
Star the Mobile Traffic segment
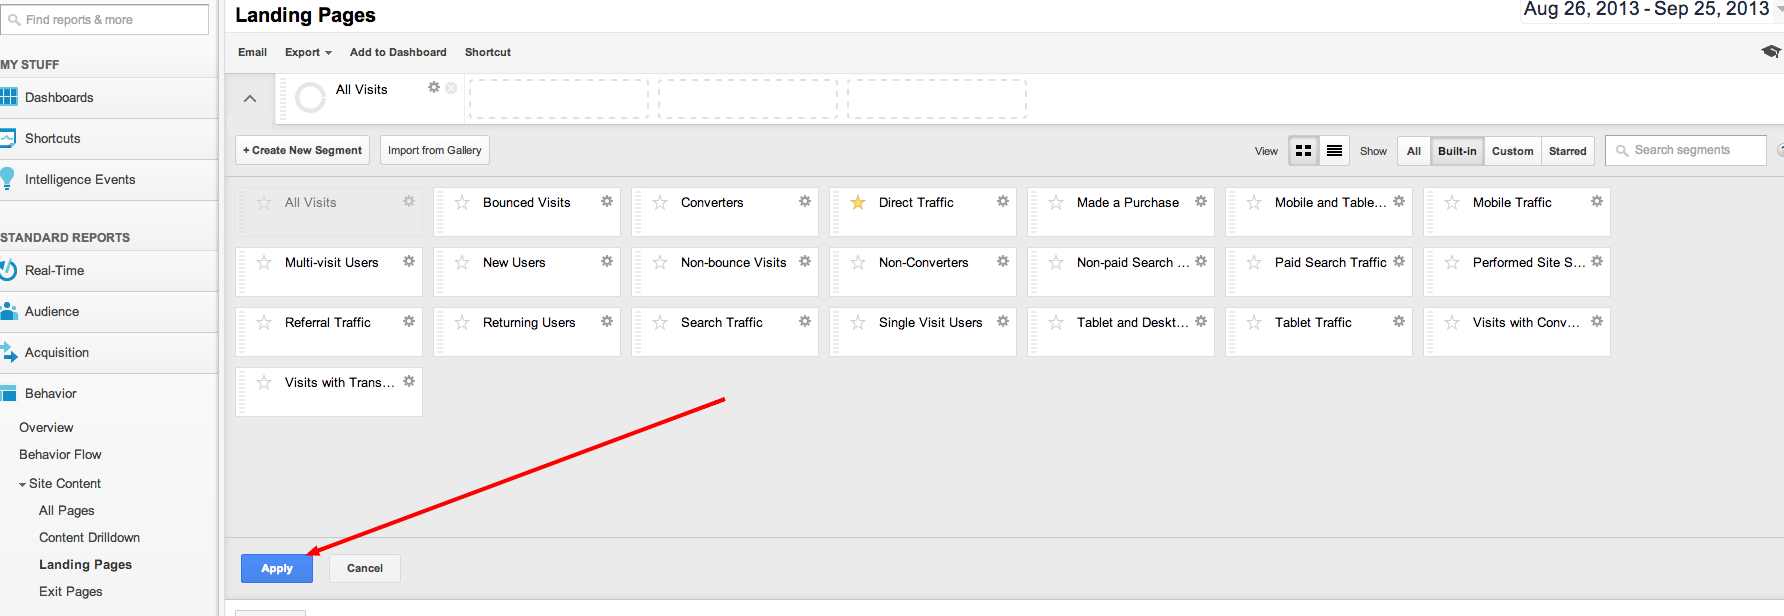(x=1452, y=203)
